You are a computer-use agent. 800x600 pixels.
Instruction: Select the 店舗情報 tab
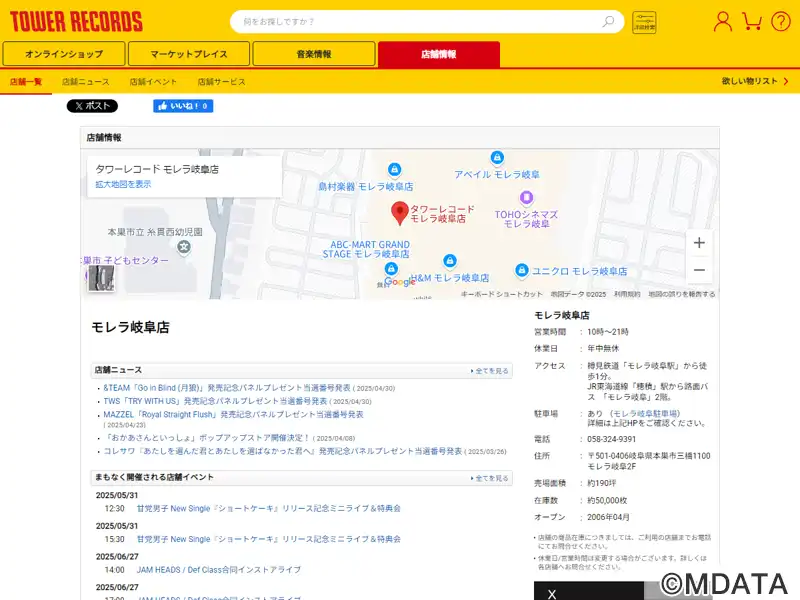point(439,54)
